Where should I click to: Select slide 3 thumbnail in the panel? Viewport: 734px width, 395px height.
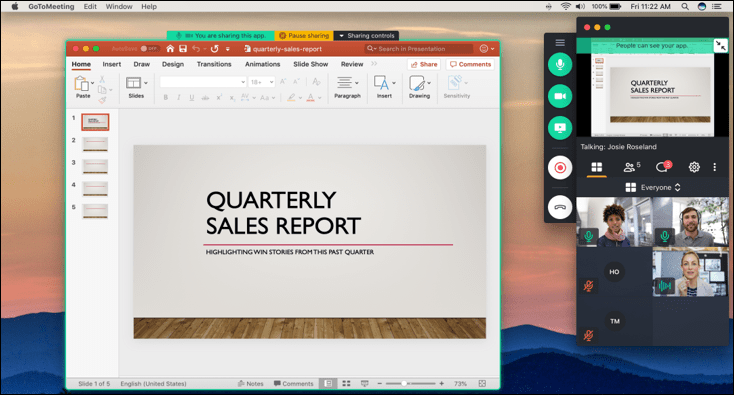click(x=95, y=166)
